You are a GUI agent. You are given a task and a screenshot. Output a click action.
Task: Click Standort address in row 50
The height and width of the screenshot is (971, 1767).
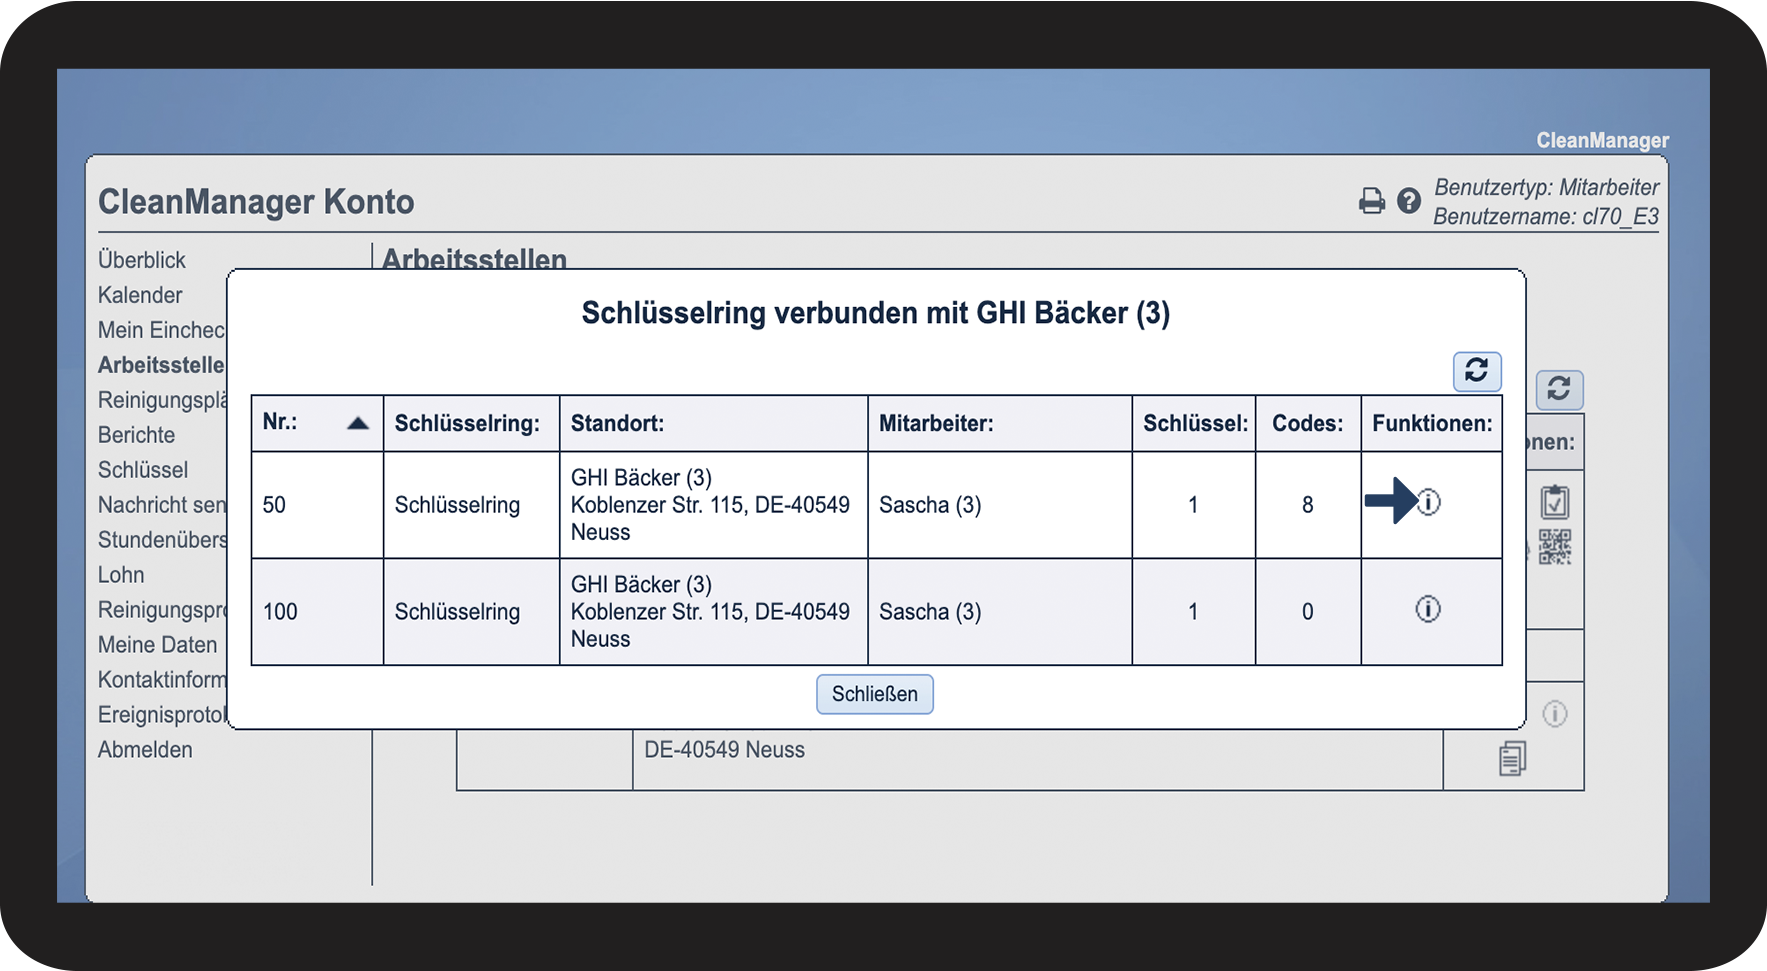[710, 505]
